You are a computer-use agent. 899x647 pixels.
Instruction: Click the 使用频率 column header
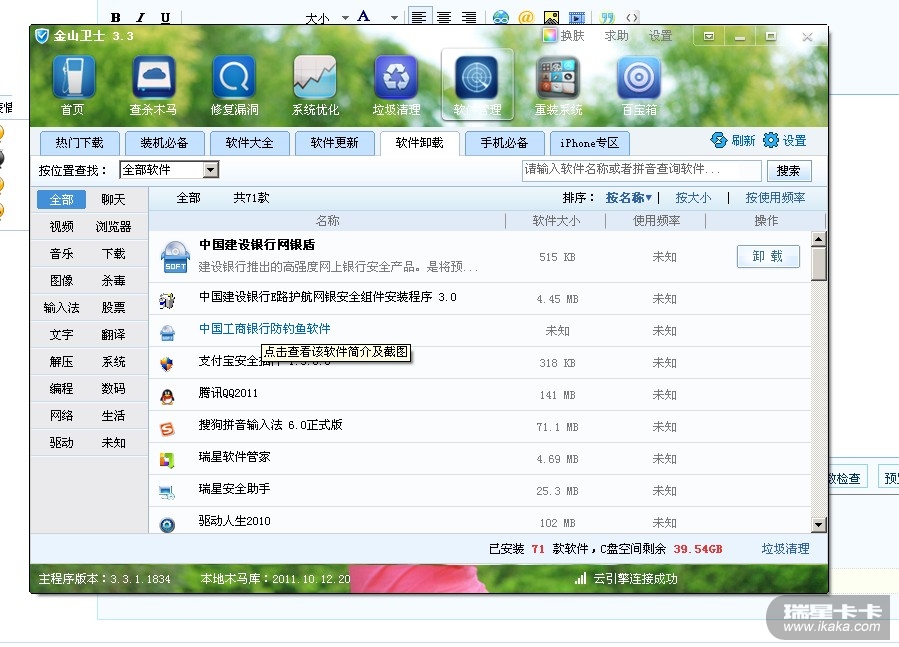(x=656, y=221)
